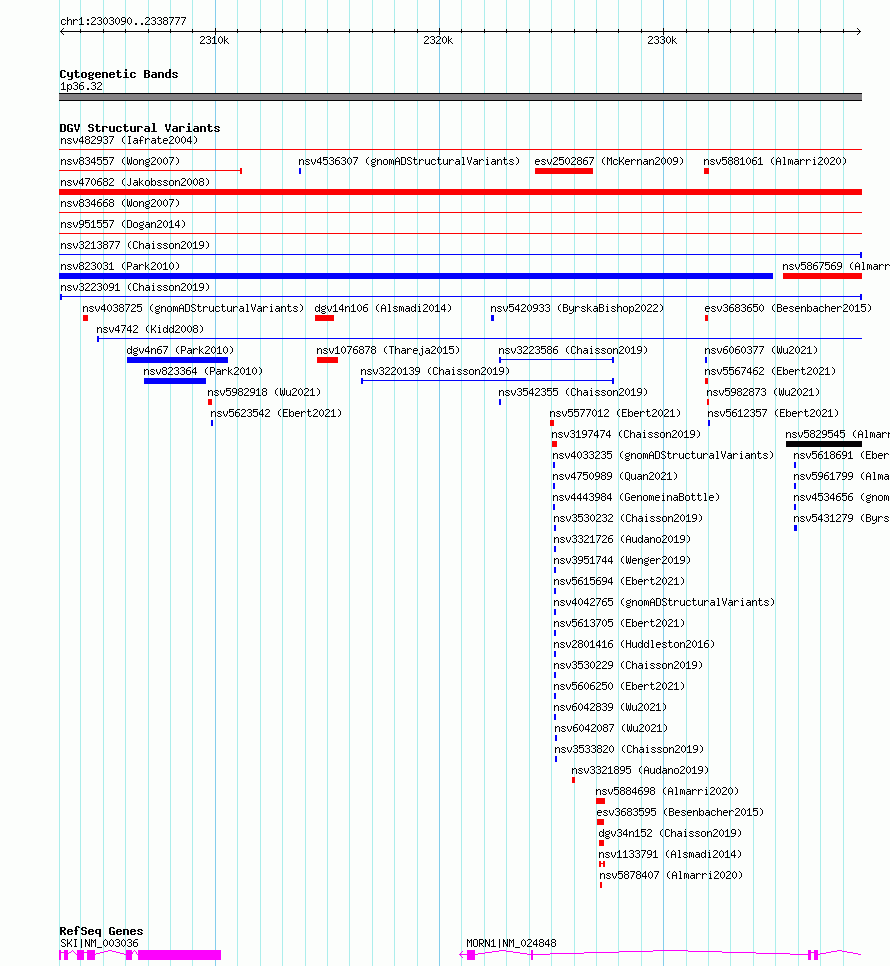Select nsv5615694 (Ebert2021) label
Screen dimensions: 890x966
(x=619, y=580)
